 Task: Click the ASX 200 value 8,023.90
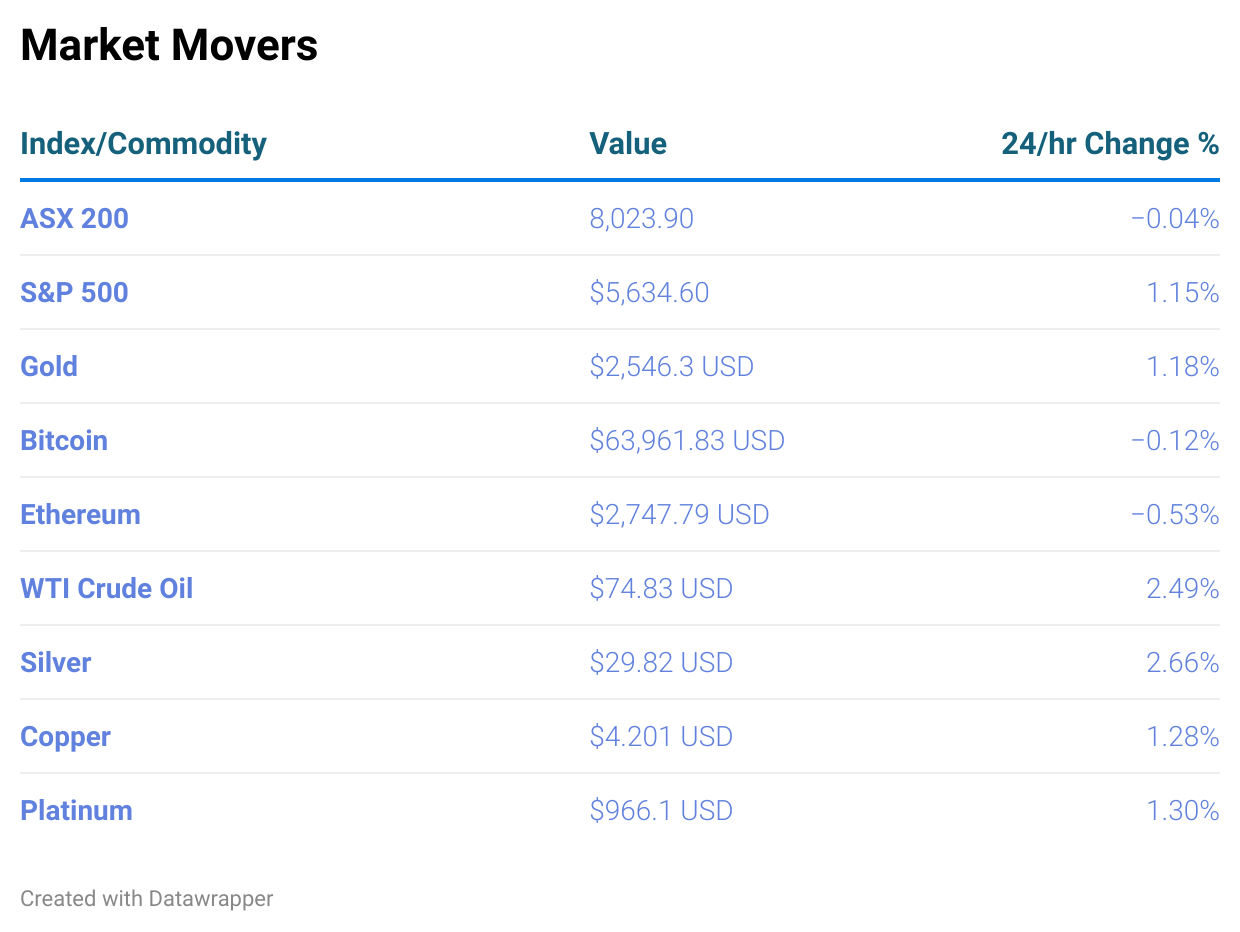pyautogui.click(x=642, y=218)
